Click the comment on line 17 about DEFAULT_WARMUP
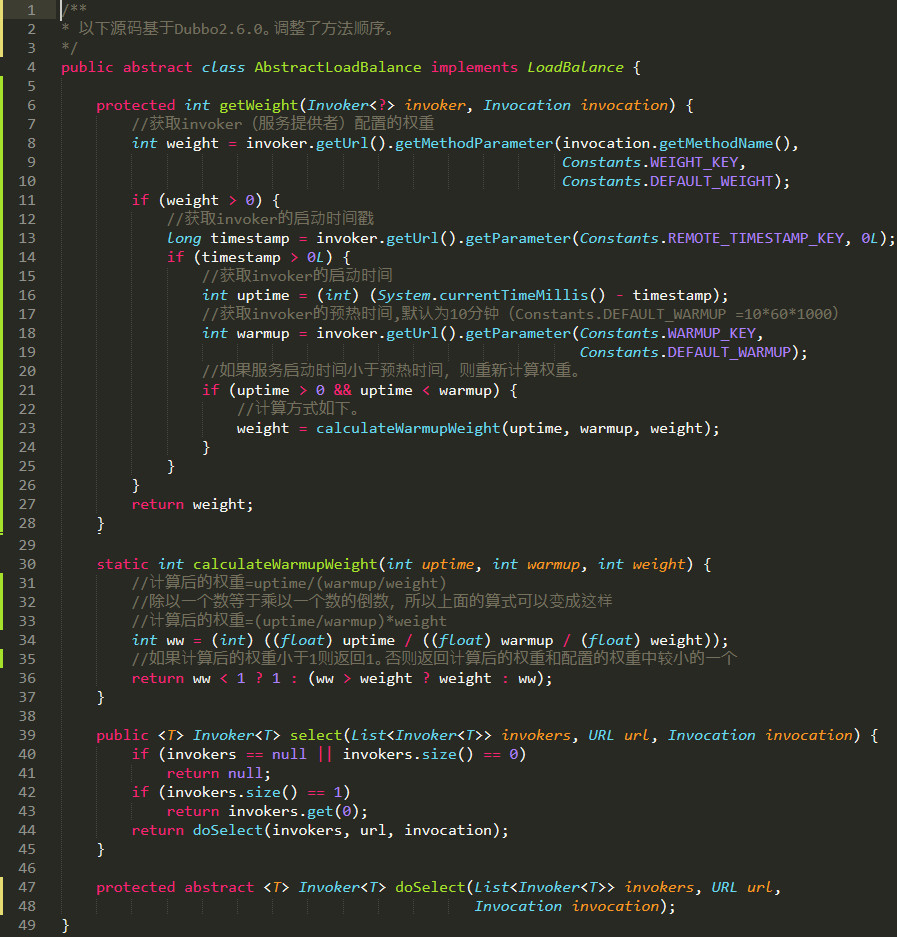 (521, 314)
